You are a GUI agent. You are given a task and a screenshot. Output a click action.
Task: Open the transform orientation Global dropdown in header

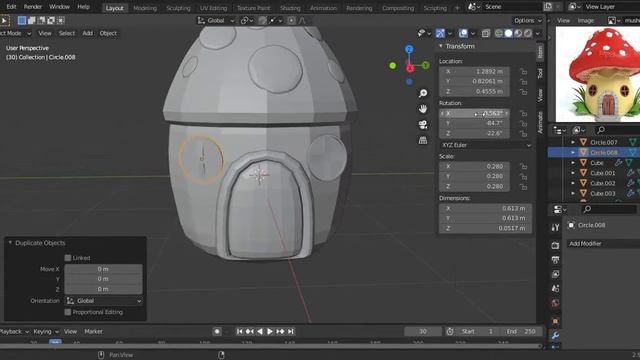(216, 20)
